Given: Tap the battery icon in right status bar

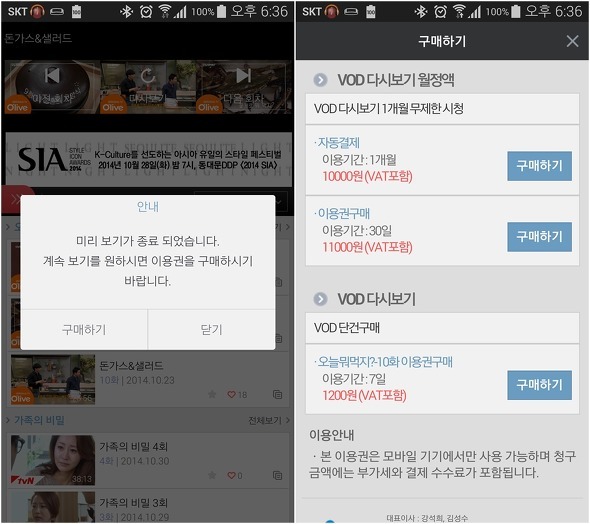Looking at the screenshot, I should click(x=516, y=12).
